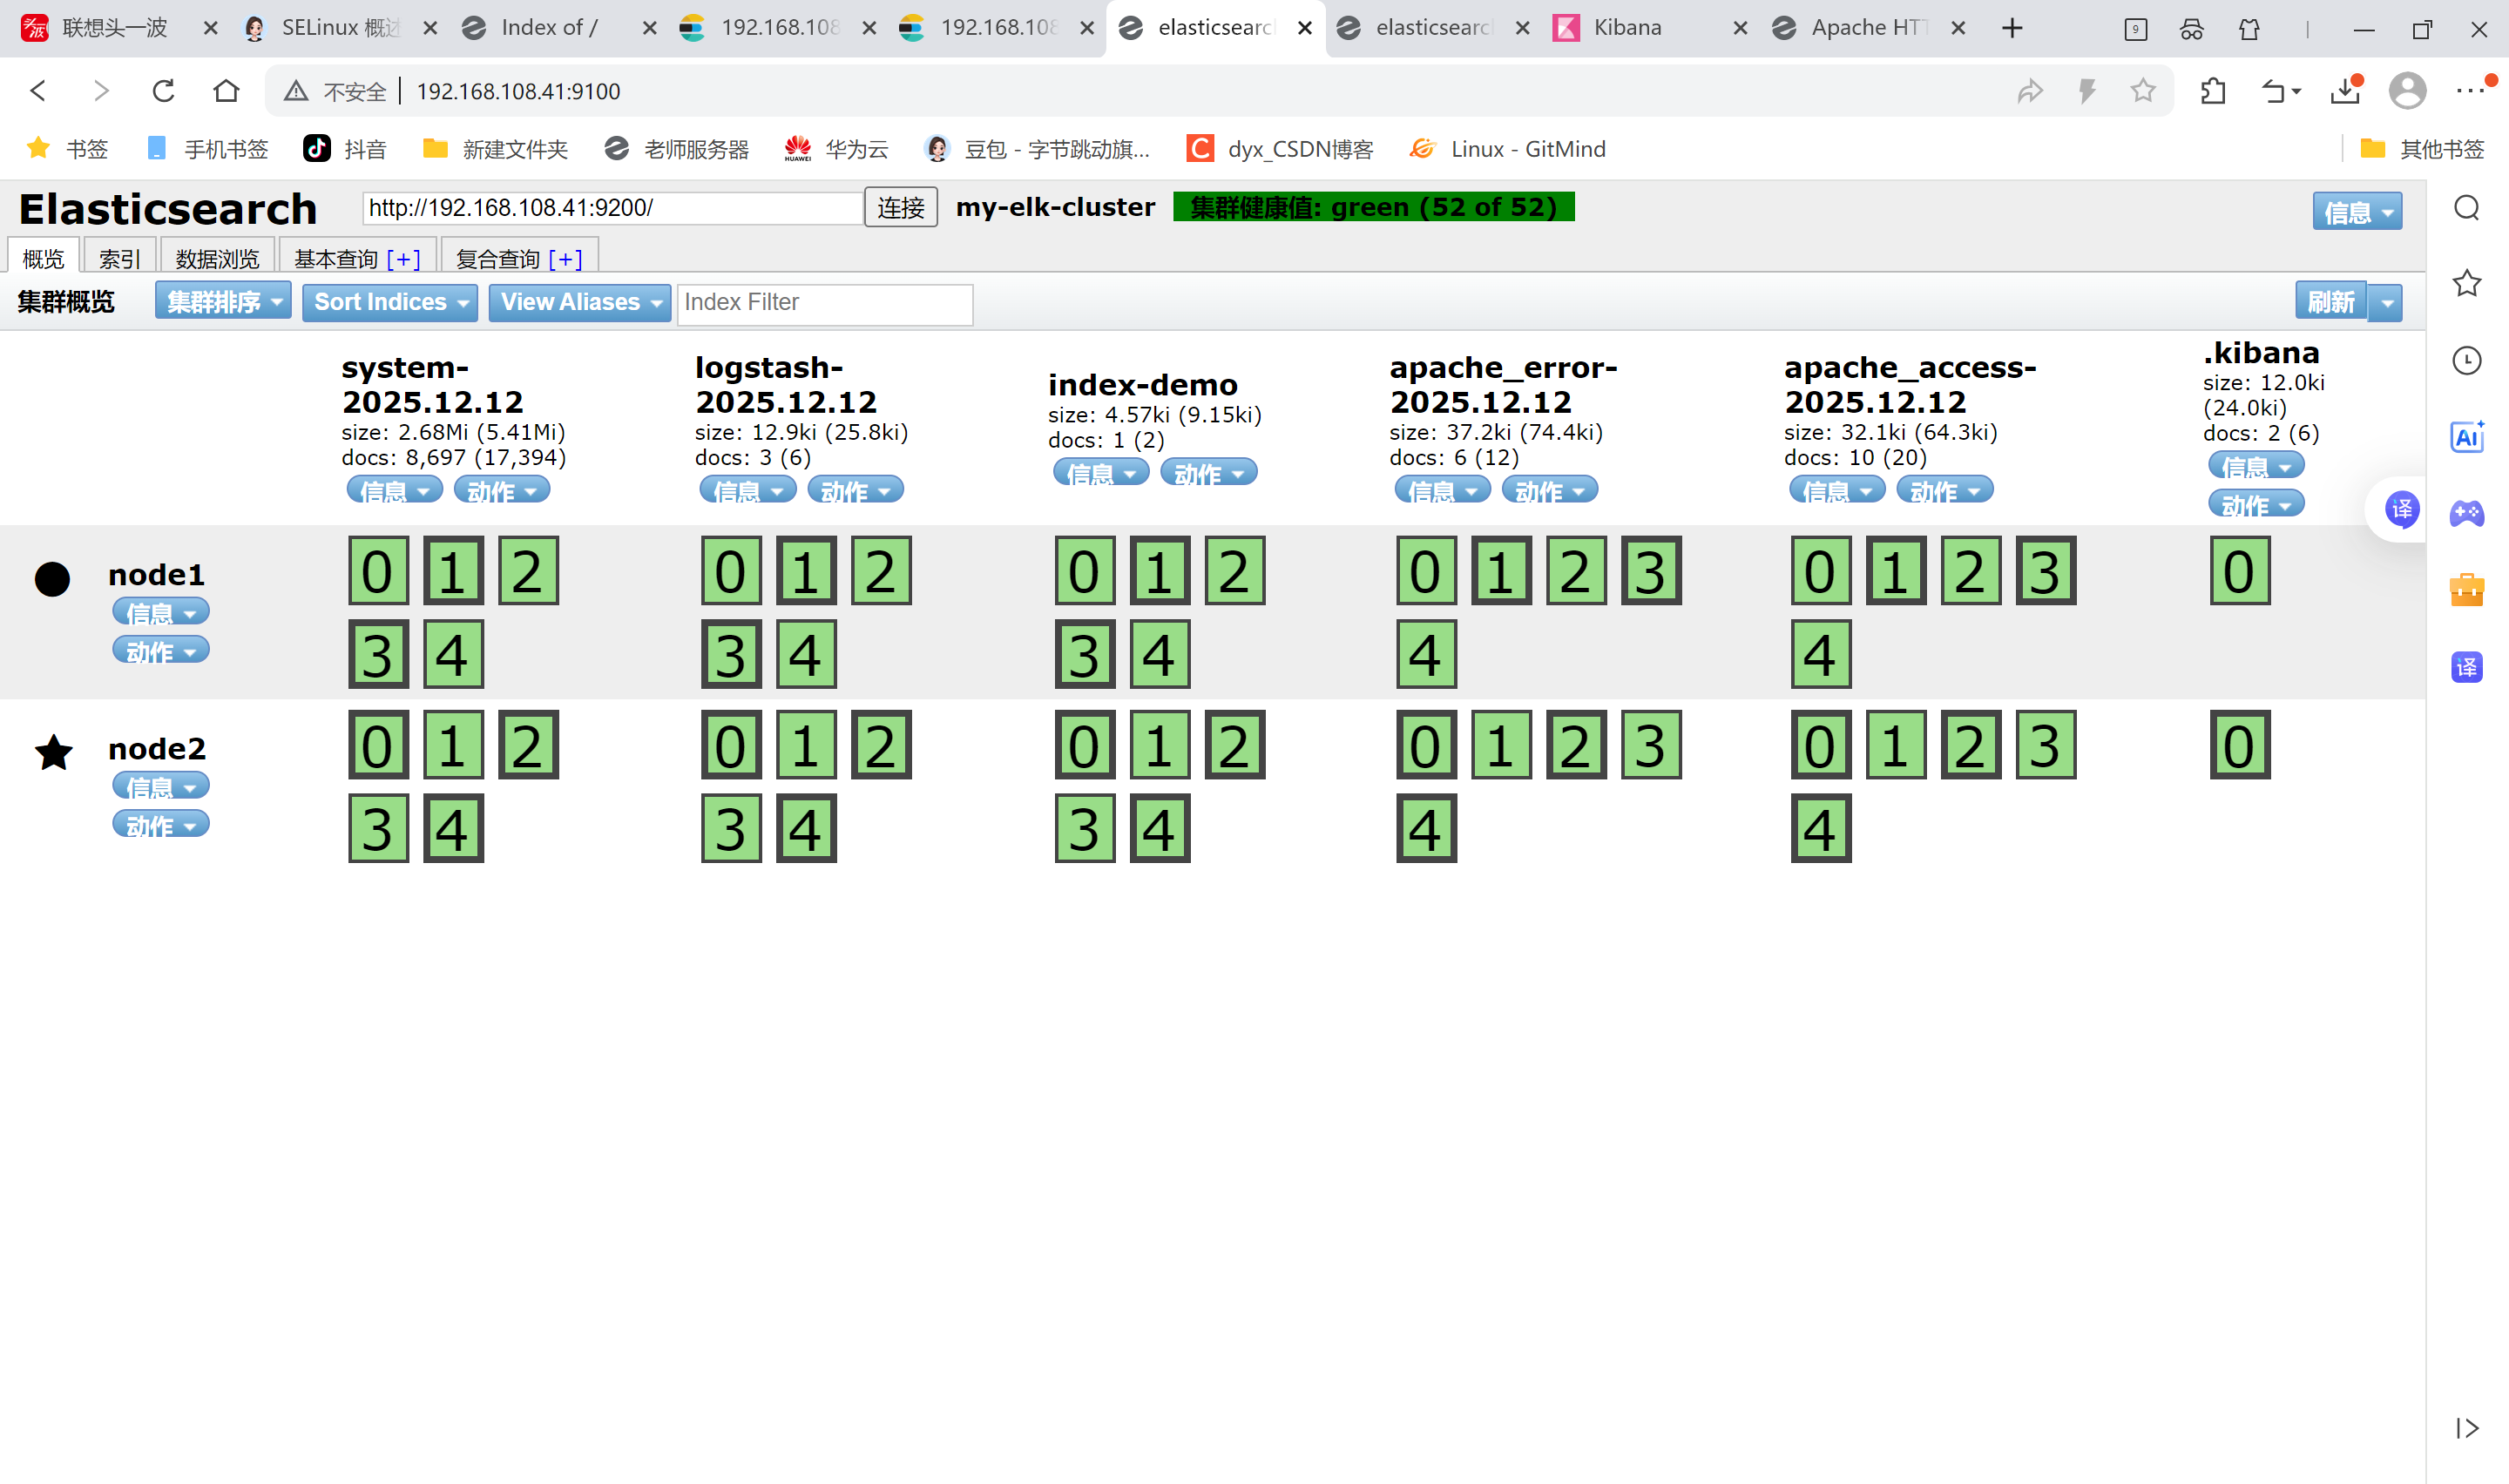Open the Sort Indices dropdown
2509x1484 pixels.
click(390, 302)
